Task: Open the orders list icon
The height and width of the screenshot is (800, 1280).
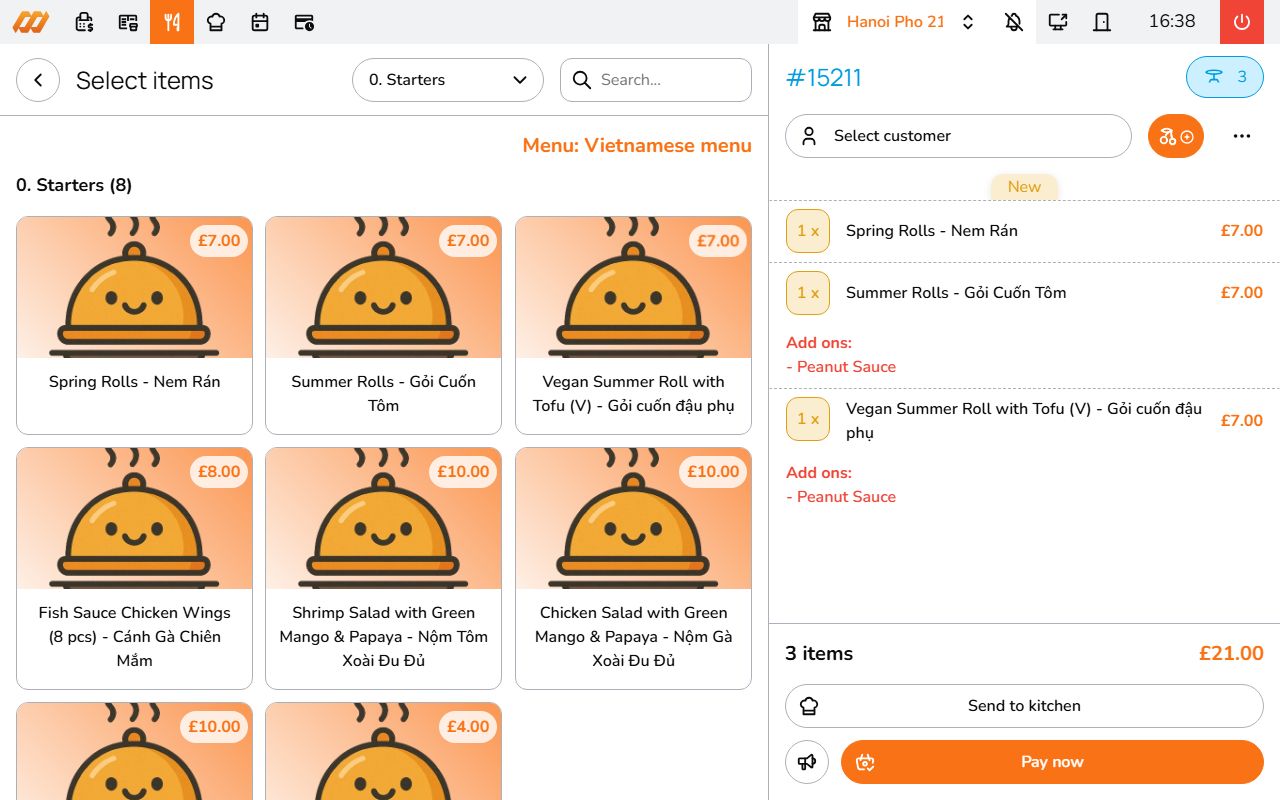Action: pyautogui.click(x=128, y=22)
